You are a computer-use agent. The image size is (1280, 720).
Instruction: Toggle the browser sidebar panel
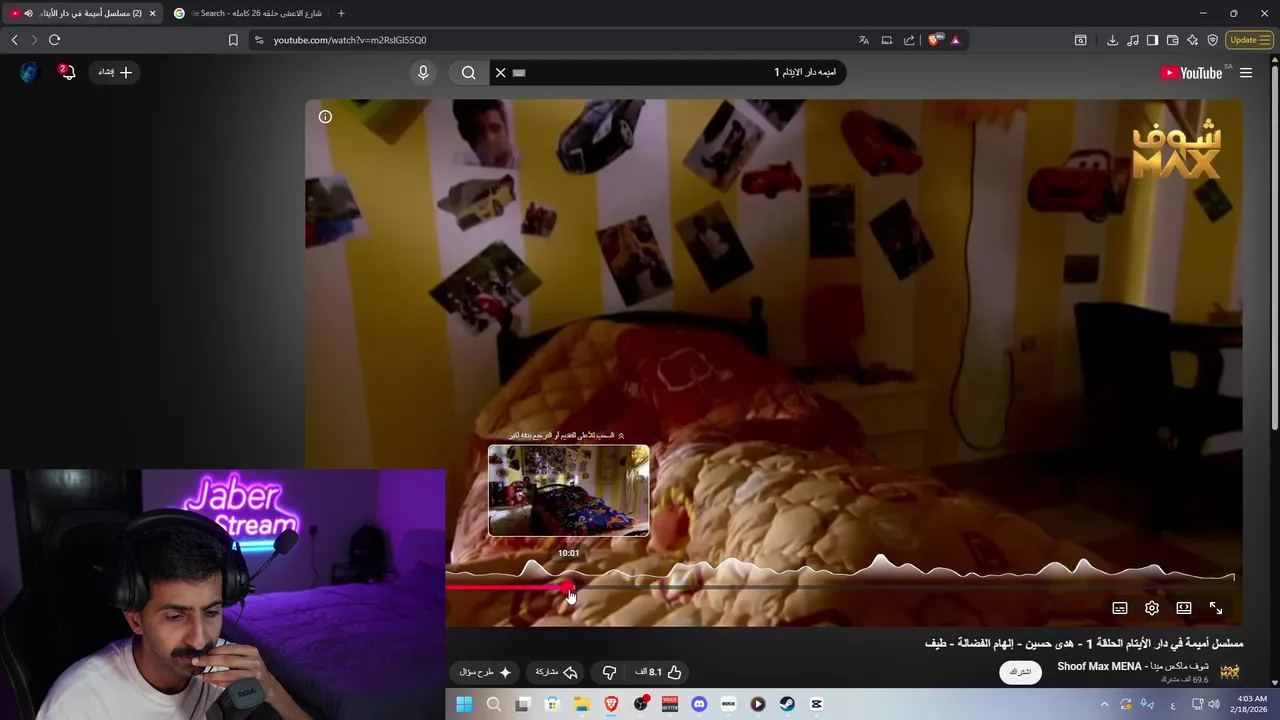(1152, 40)
